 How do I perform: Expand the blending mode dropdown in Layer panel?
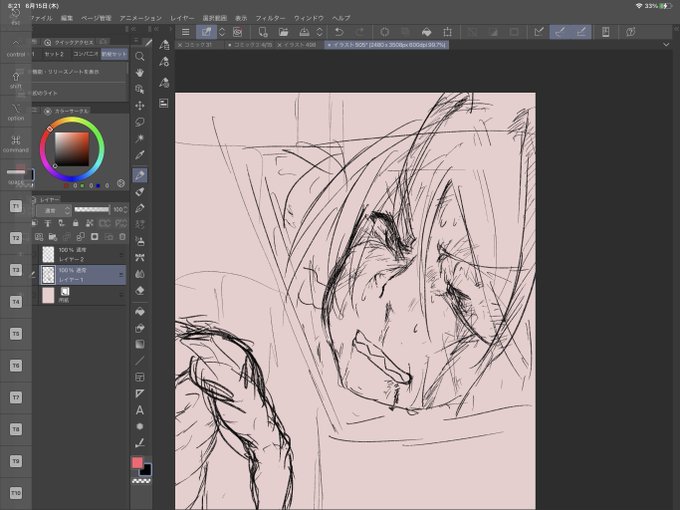pos(53,210)
